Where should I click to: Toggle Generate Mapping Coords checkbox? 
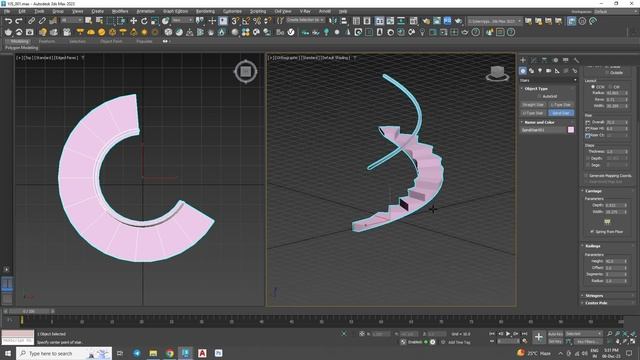(587, 176)
